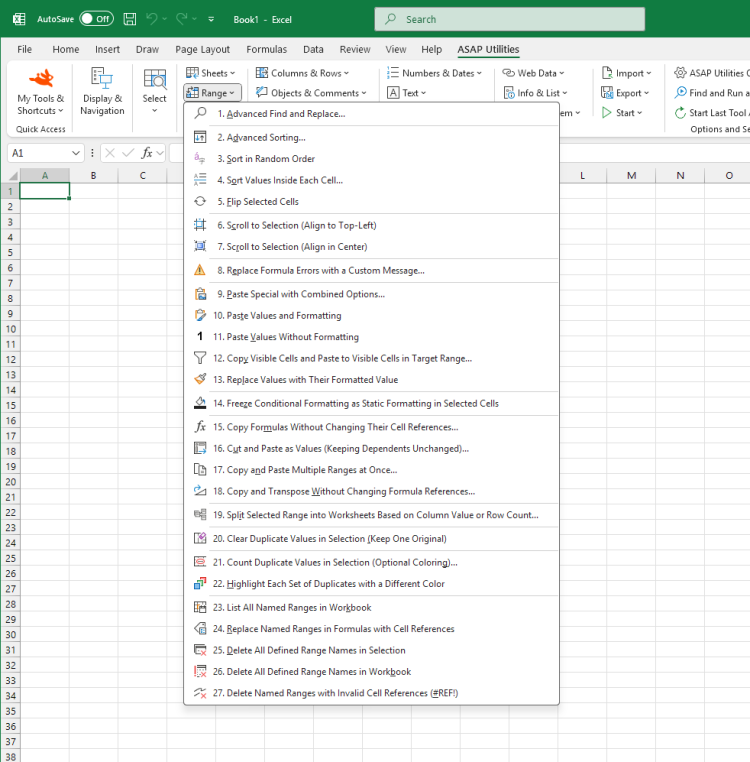Click the Flip Selected Cells icon
The image size is (750, 762).
pos(200,202)
